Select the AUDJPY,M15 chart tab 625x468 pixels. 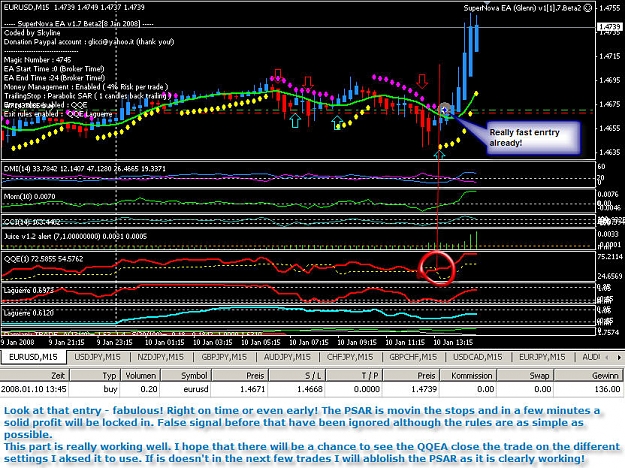pos(287,357)
